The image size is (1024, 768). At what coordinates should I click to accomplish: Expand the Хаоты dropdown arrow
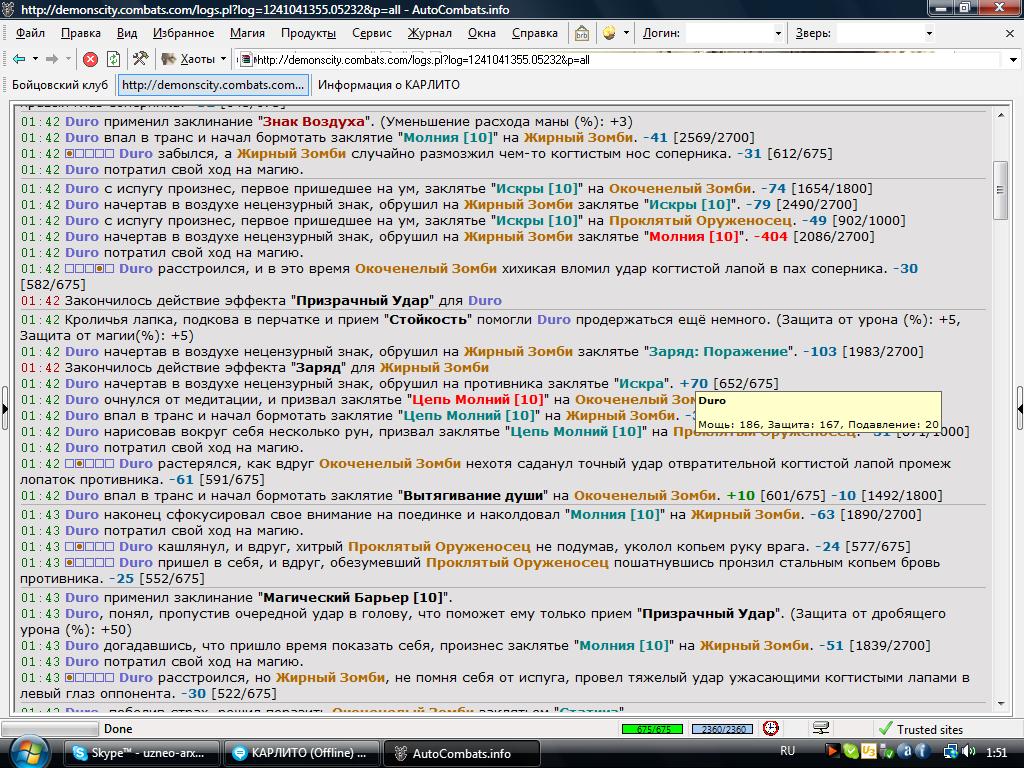(x=223, y=59)
